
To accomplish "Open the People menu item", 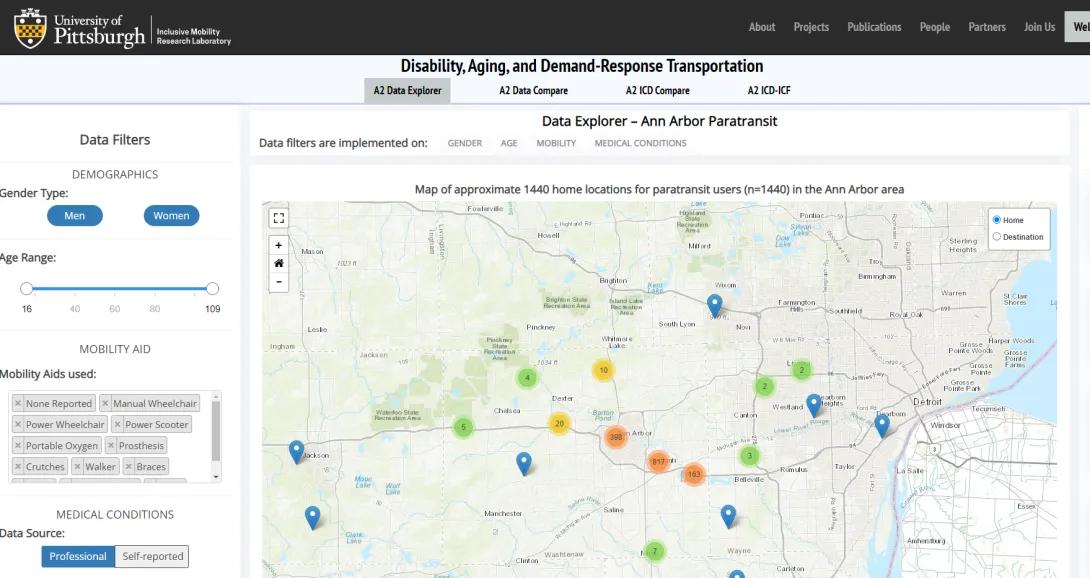I will (x=935, y=27).
